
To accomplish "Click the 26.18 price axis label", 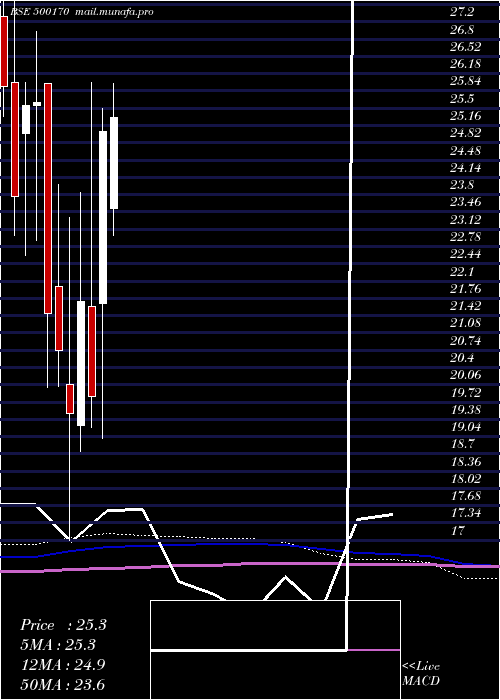I will (x=465, y=64).
